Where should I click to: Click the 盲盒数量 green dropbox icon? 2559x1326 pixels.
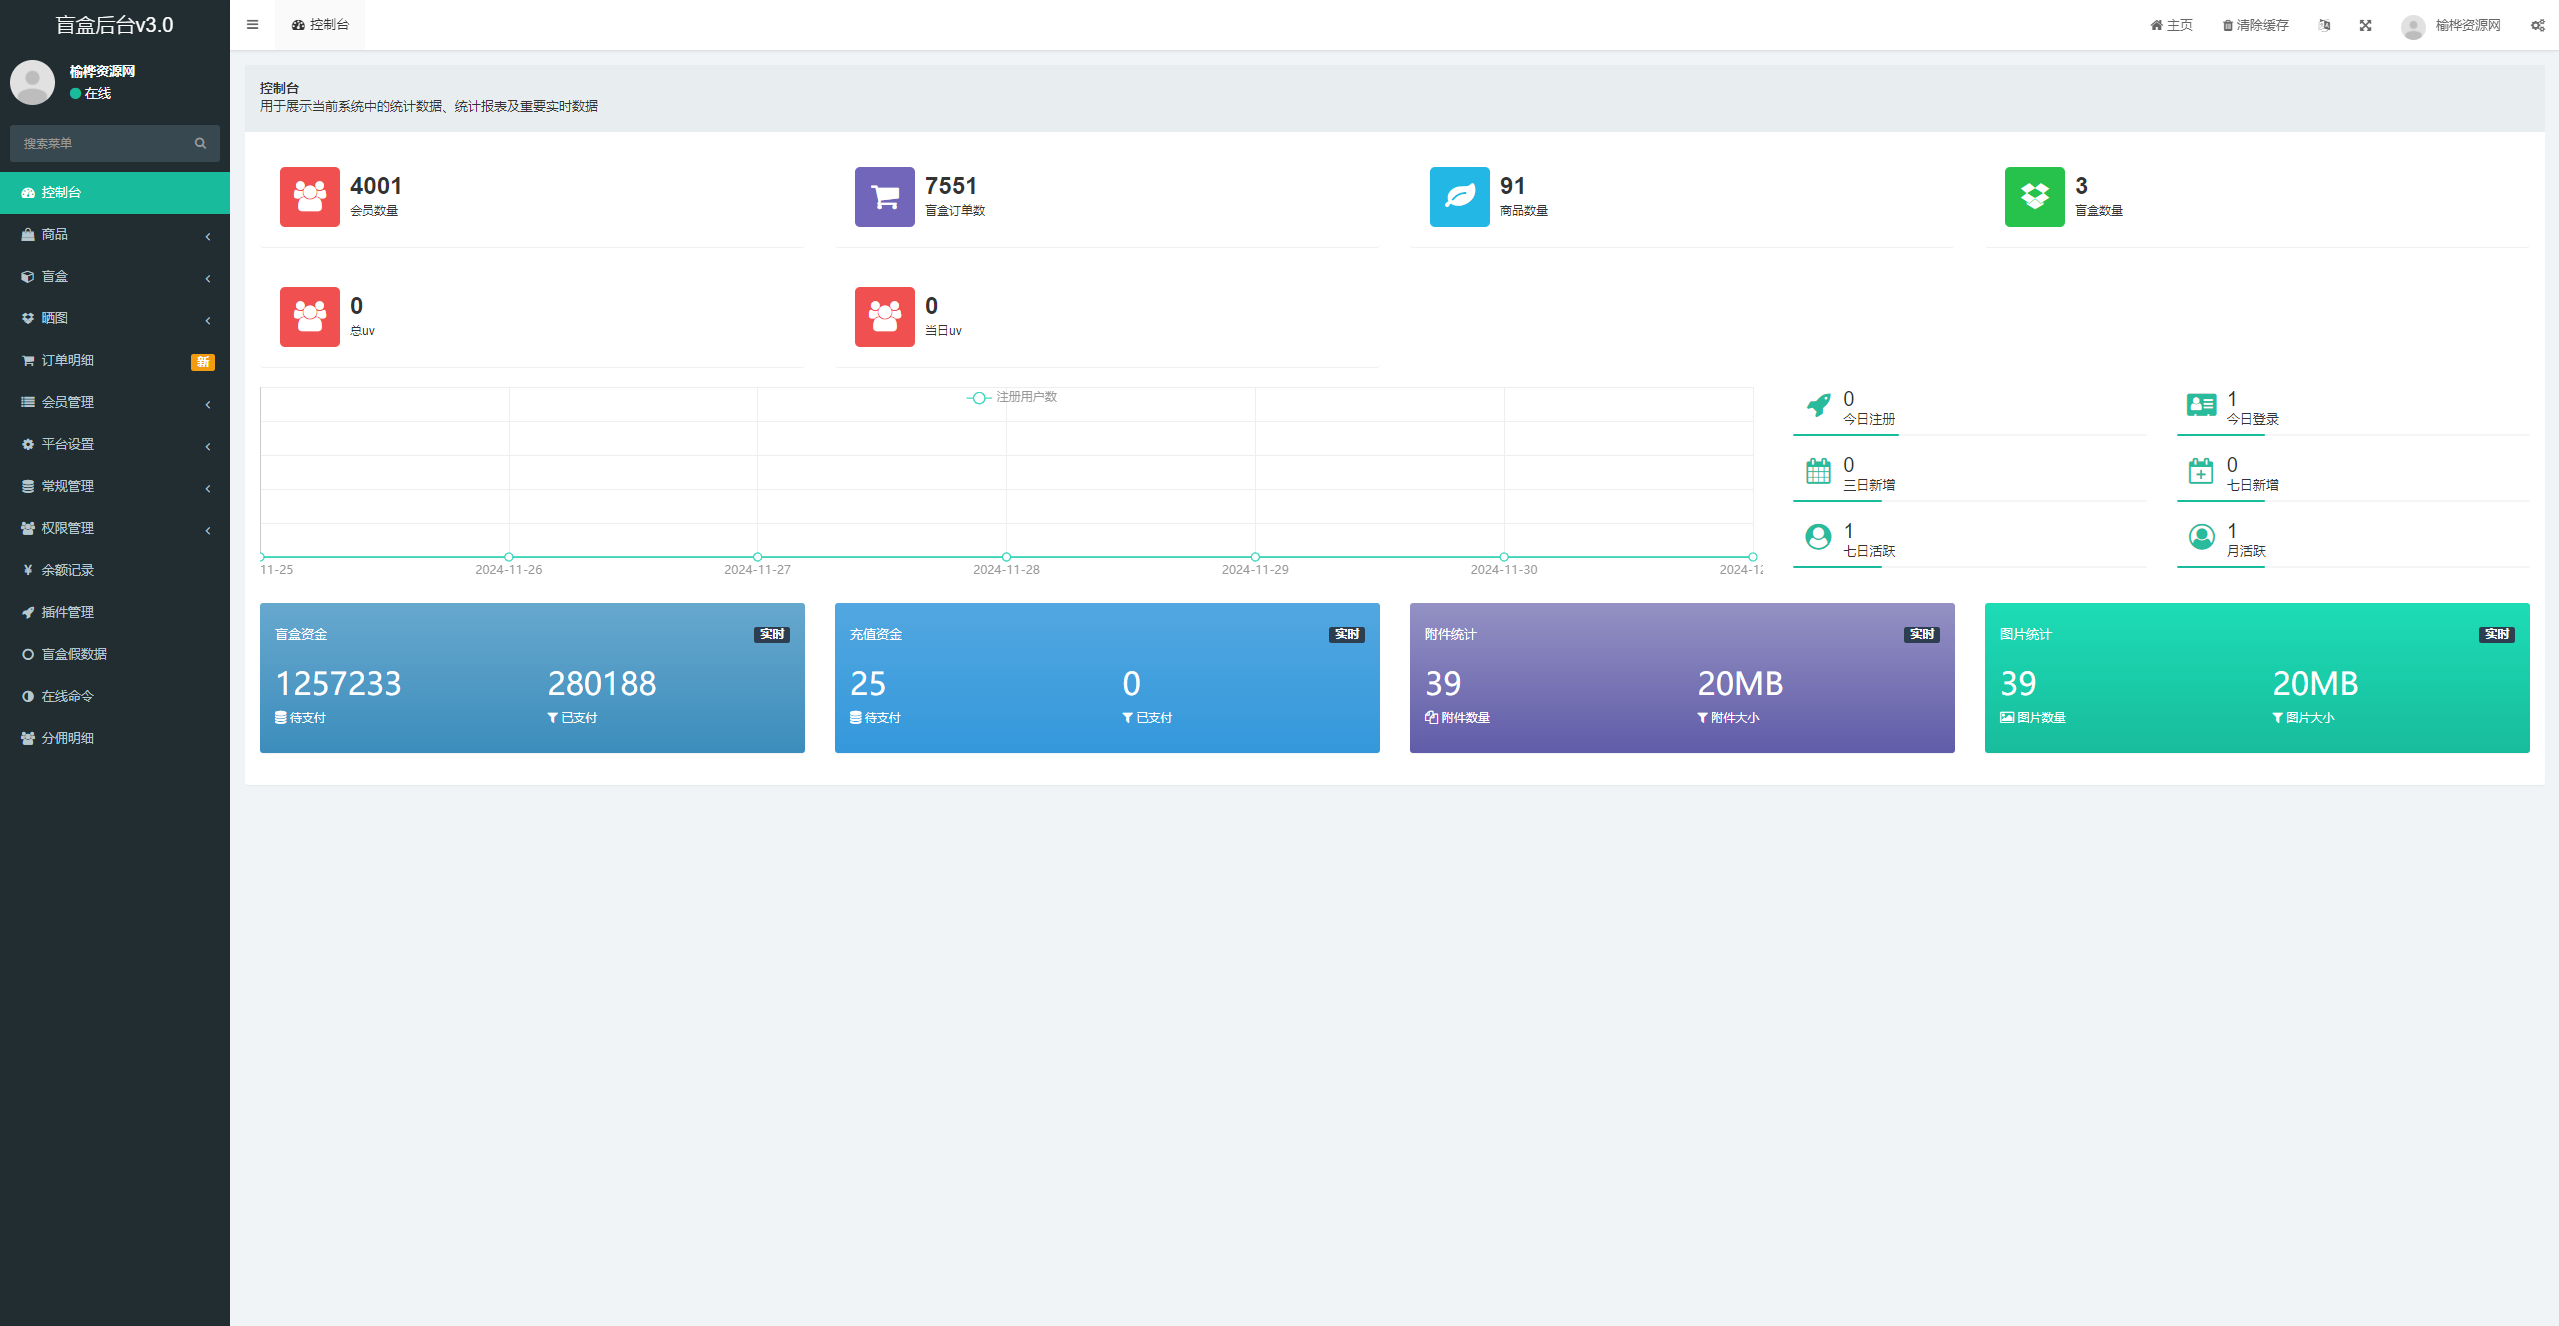click(x=2035, y=197)
